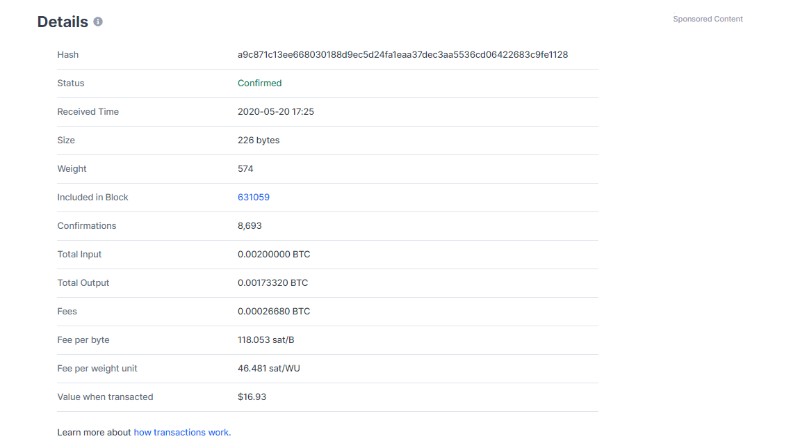Click the Sponsored Content label
The height and width of the screenshot is (448, 800).
pyautogui.click(x=708, y=19)
